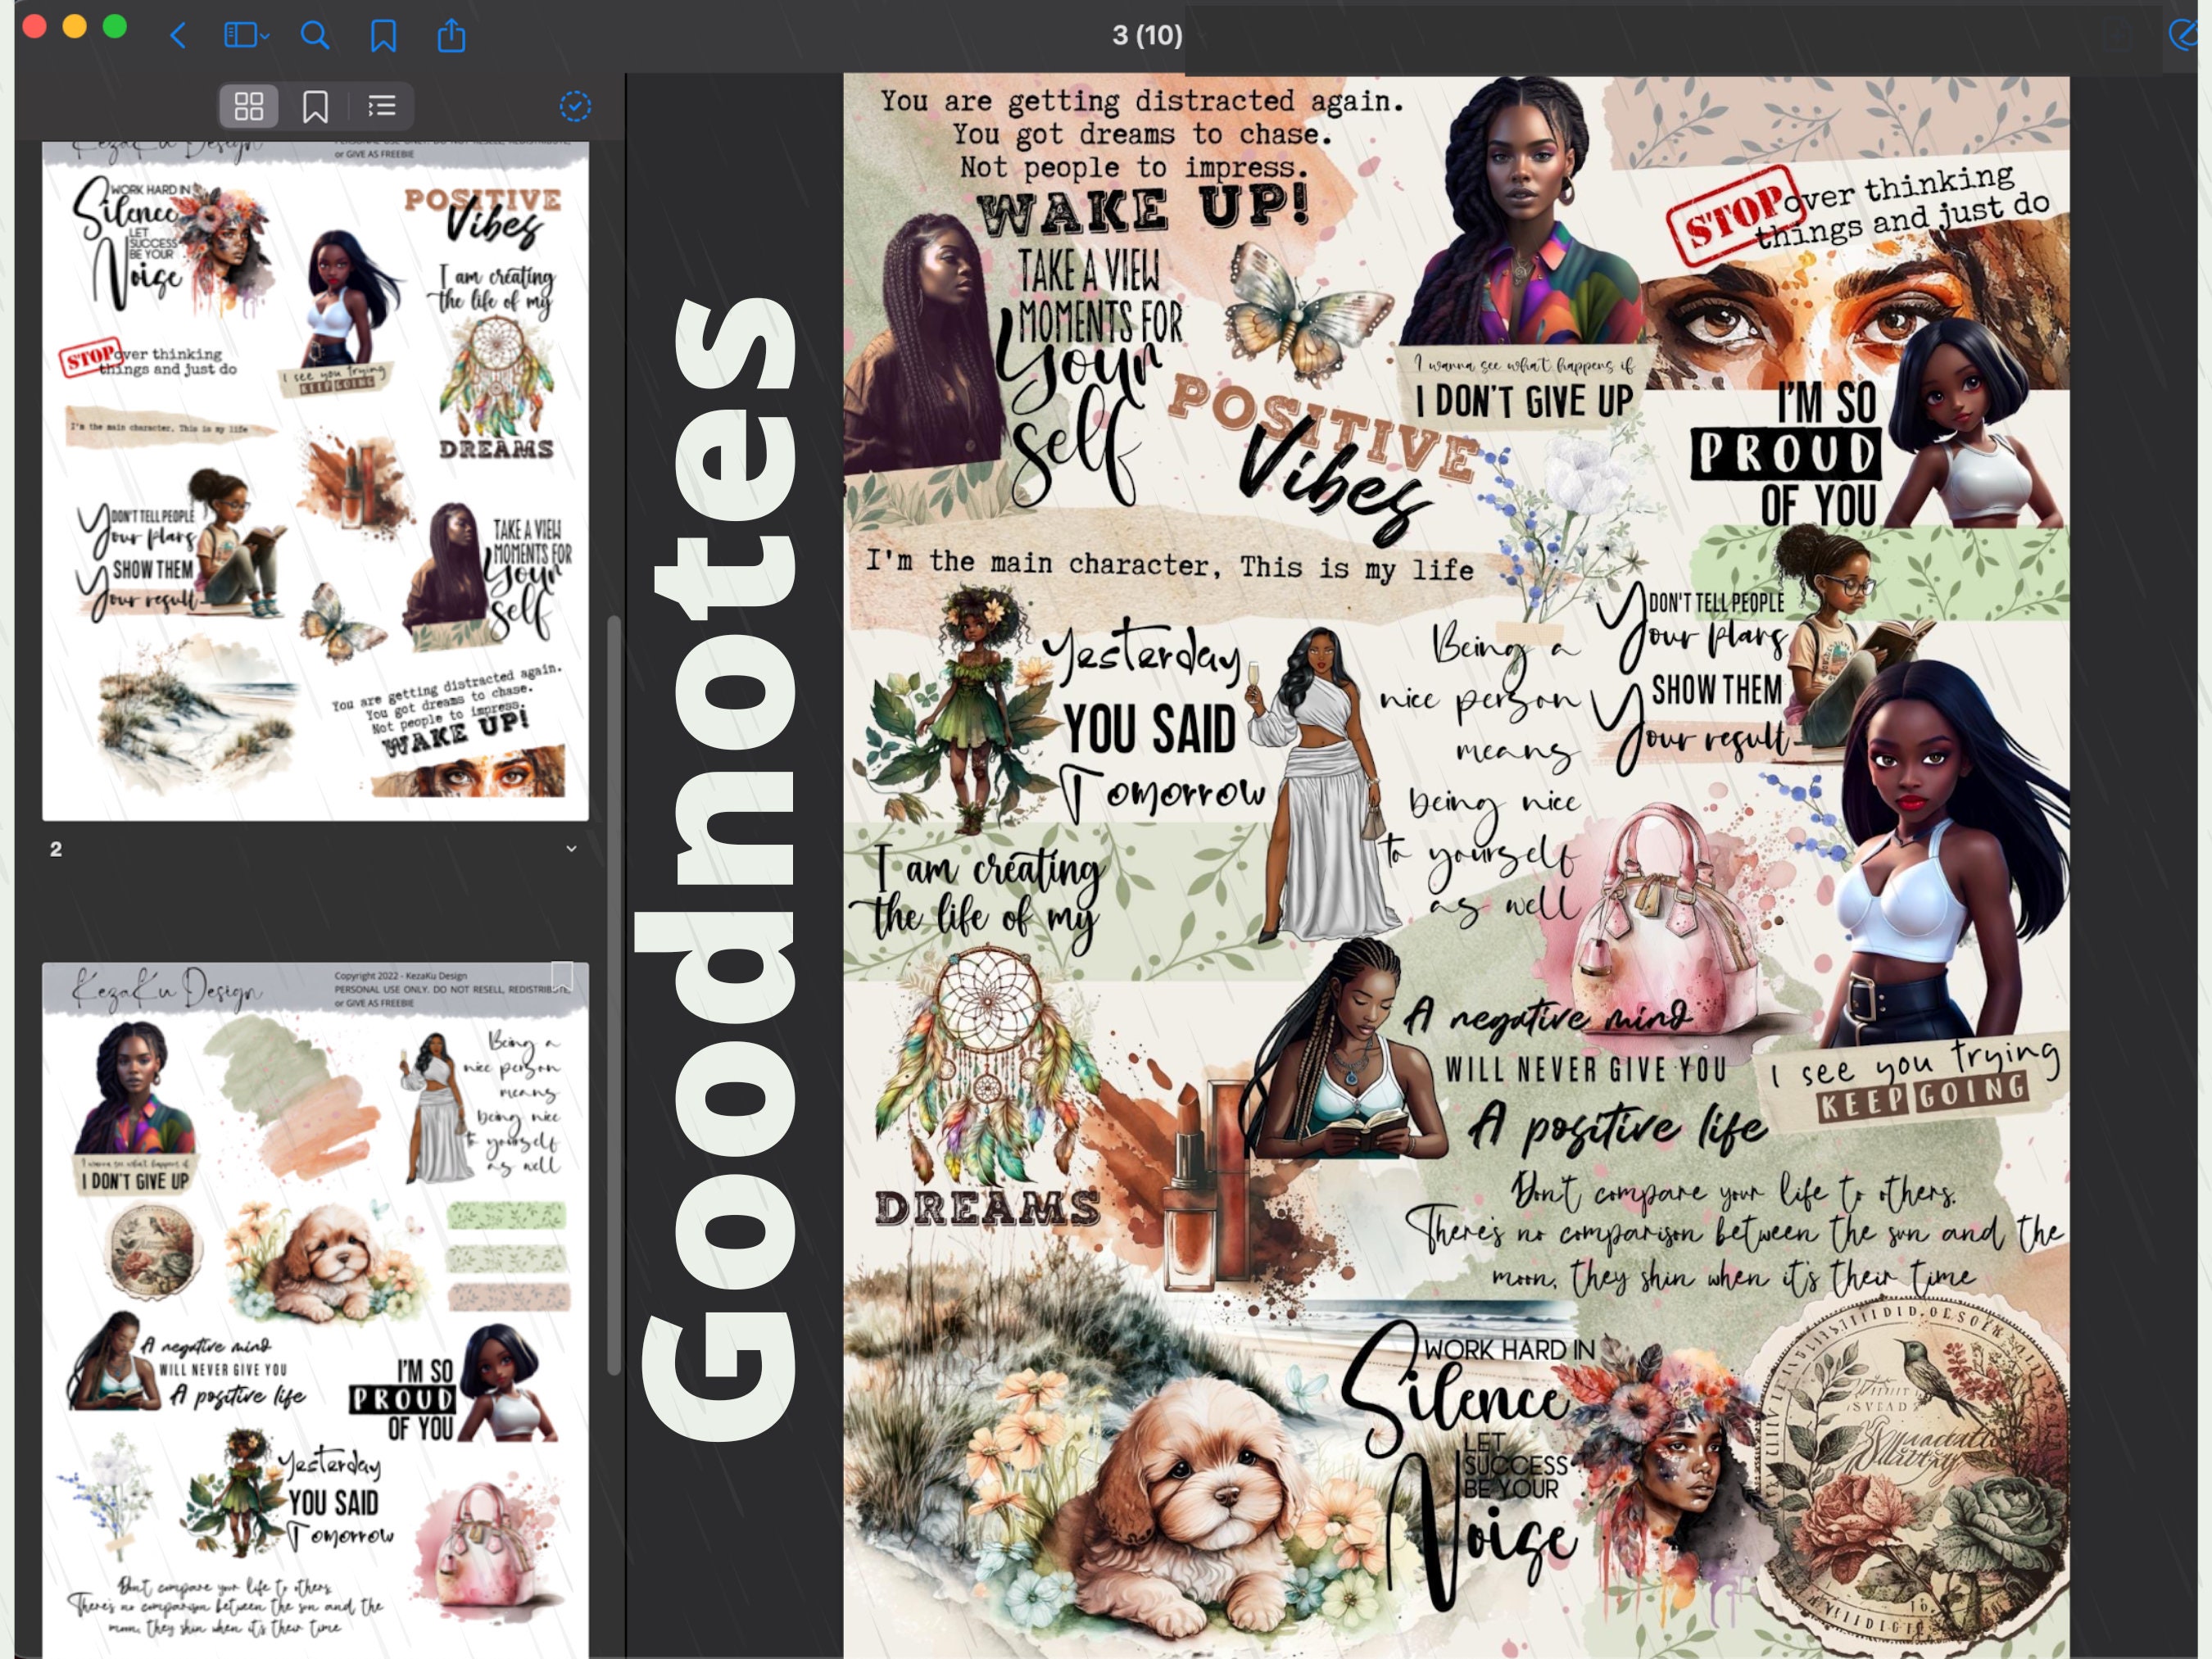The height and width of the screenshot is (1659, 2212).
Task: Go back using the blue chevron arrow
Action: 178,36
